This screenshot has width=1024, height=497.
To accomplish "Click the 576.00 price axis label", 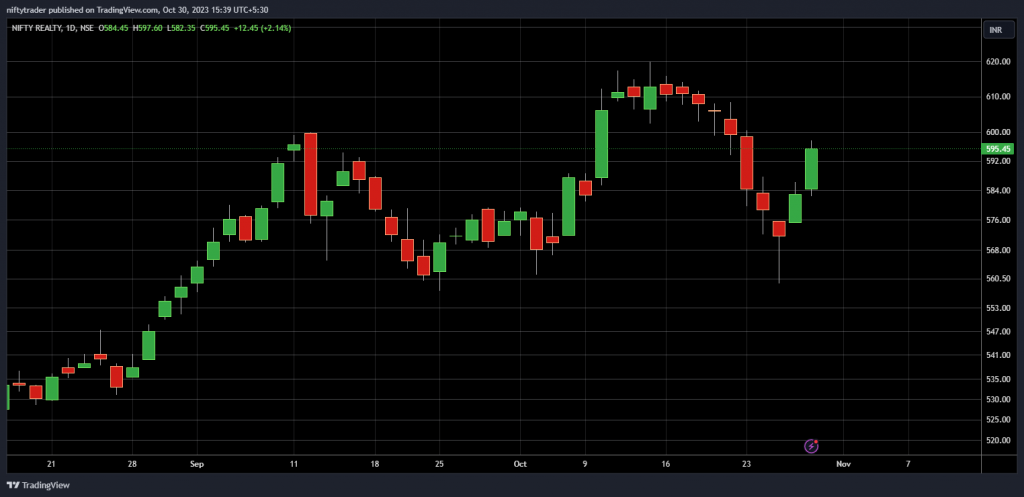I will (x=1000, y=220).
